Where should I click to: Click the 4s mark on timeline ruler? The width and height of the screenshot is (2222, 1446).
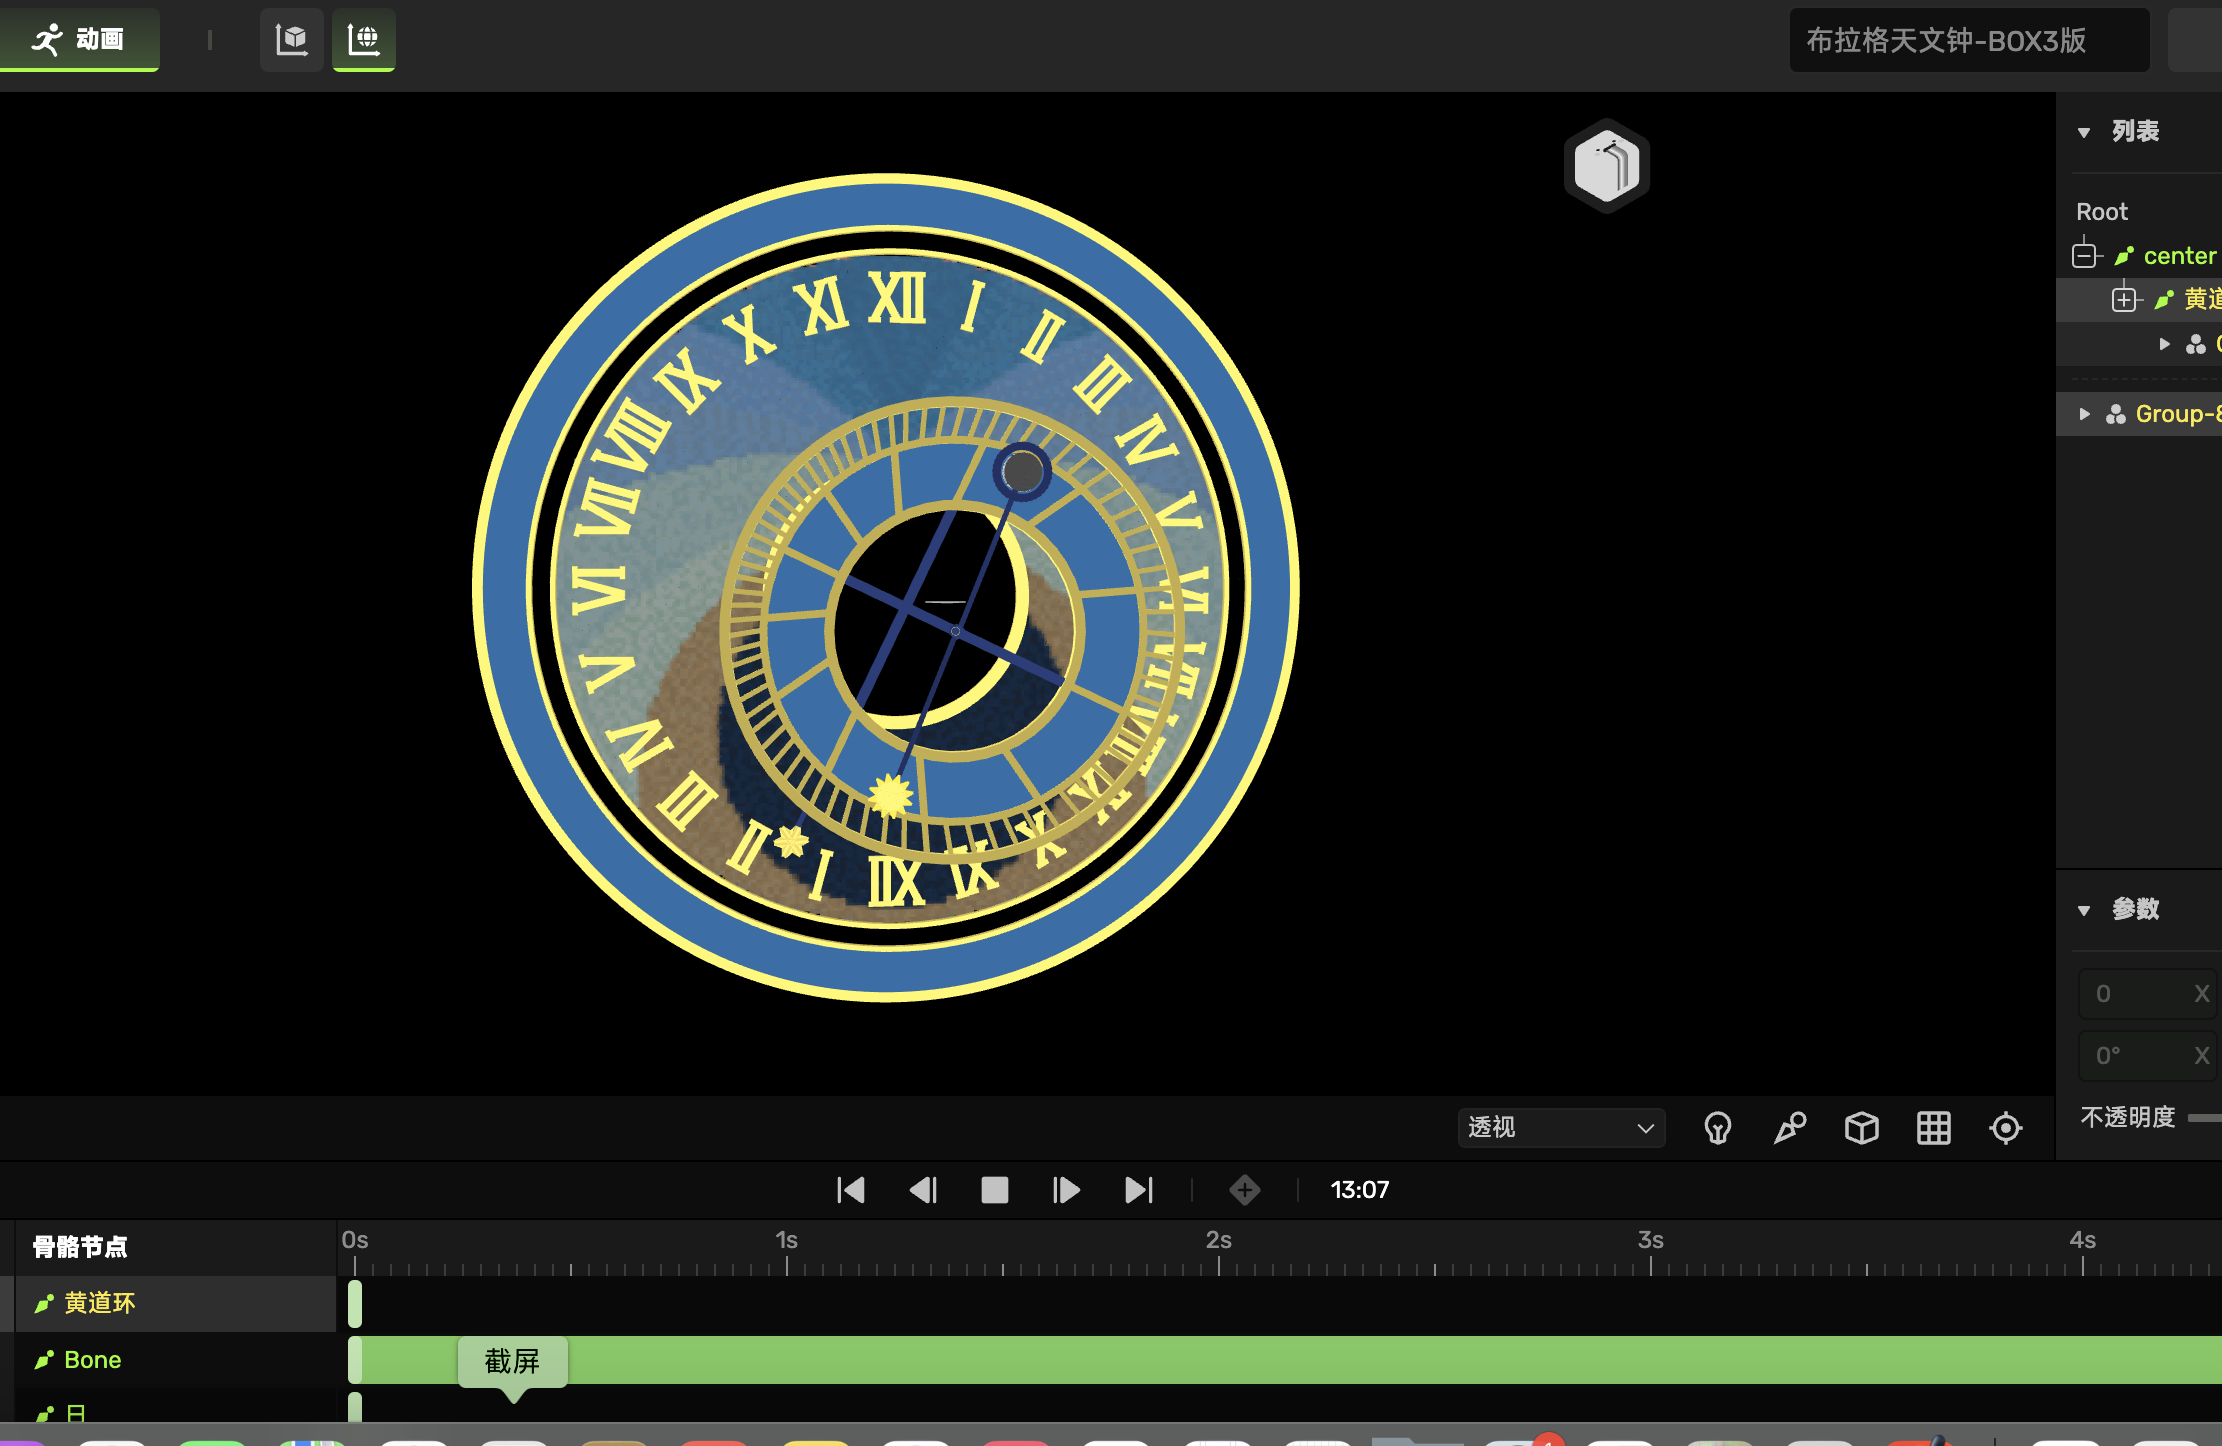tap(2083, 1241)
